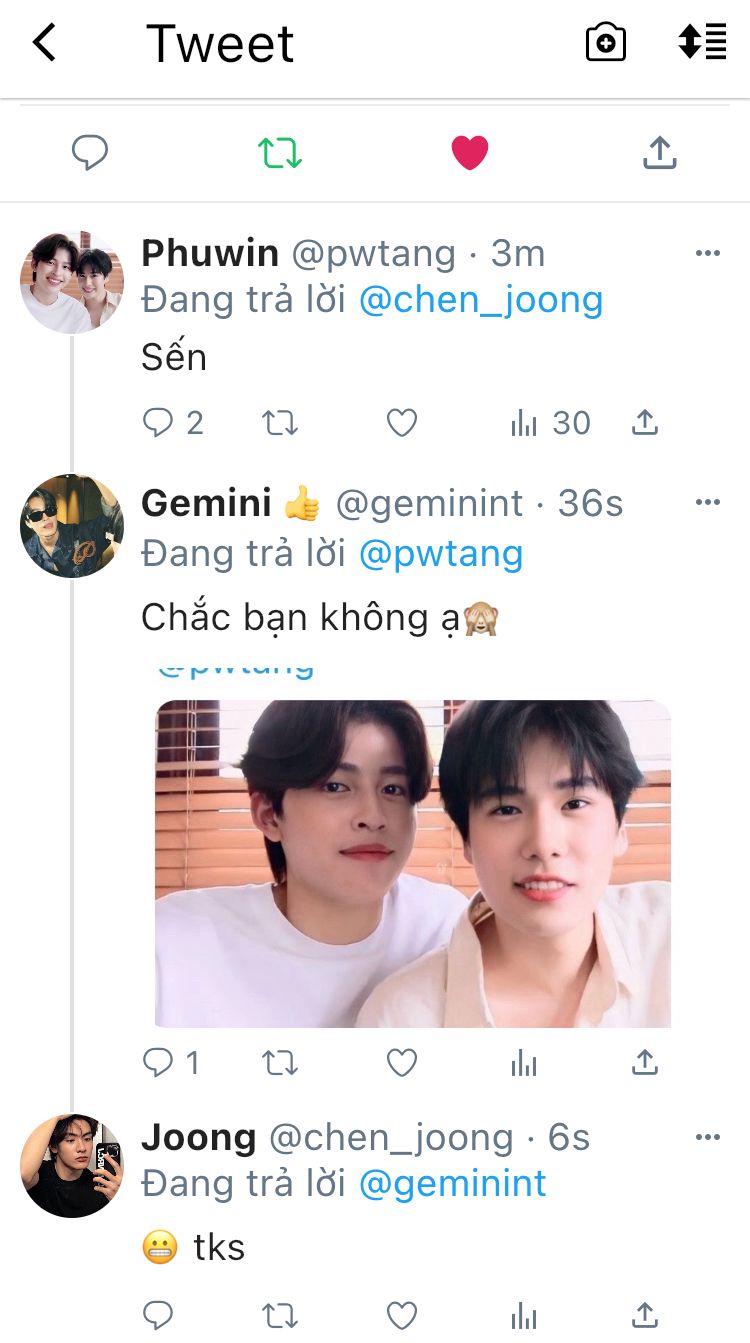Open more options on Gemini's reply
The image size is (750, 1343).
[x=707, y=503]
